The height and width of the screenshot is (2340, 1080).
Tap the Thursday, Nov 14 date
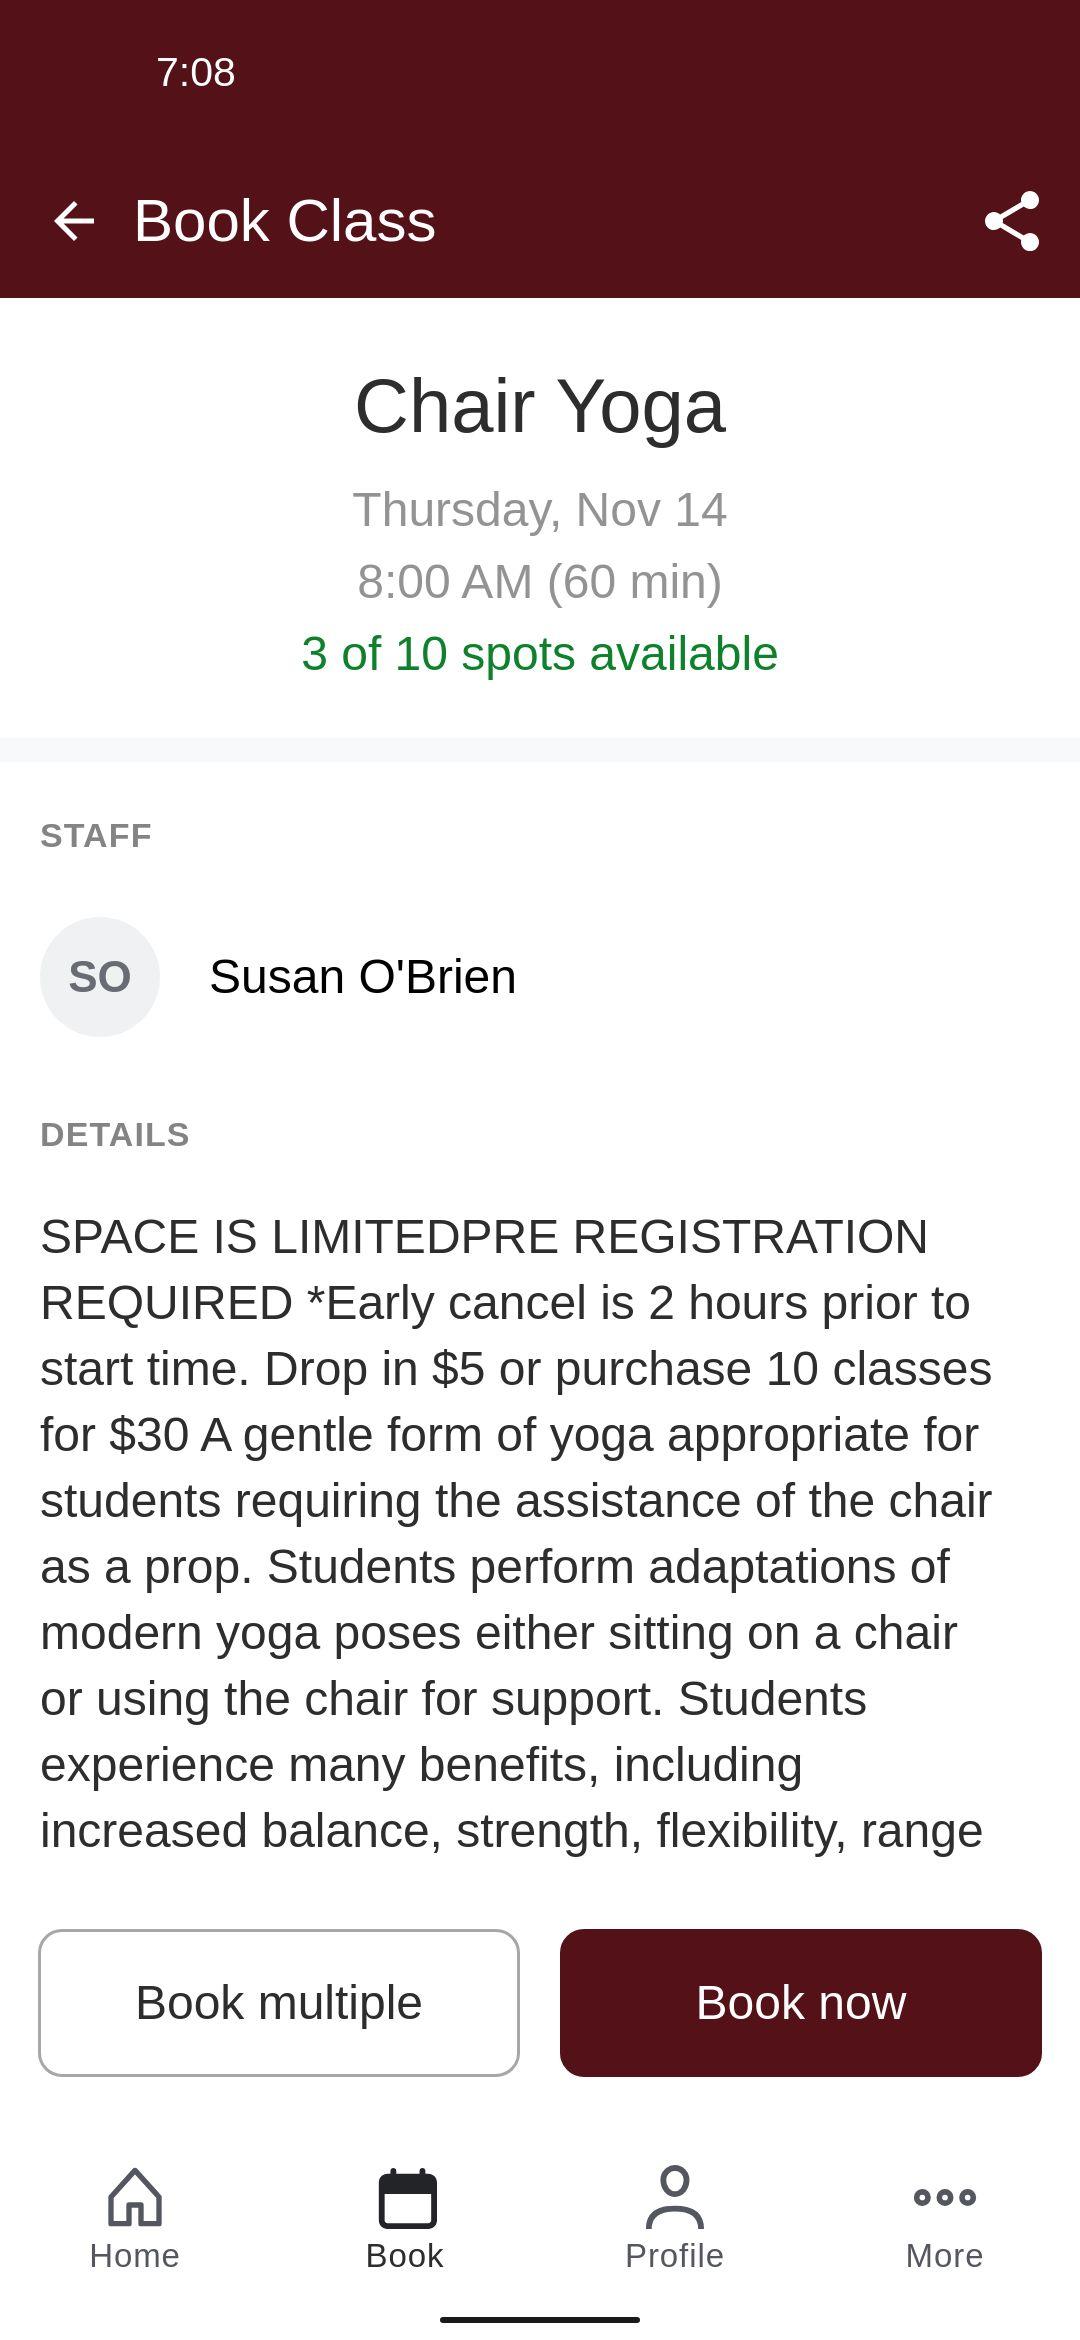[540, 510]
